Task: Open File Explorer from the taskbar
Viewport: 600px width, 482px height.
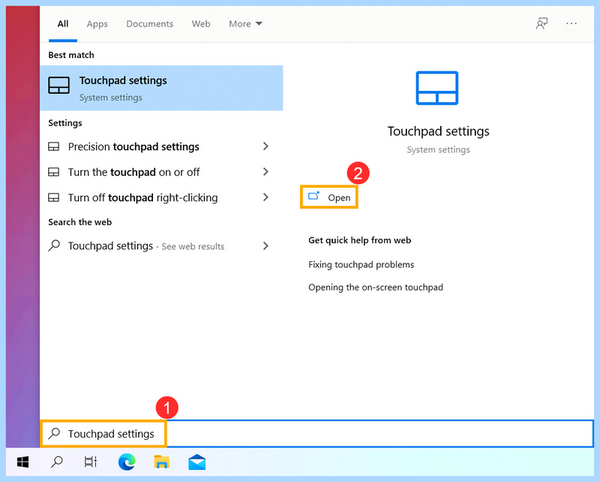Action: (x=162, y=462)
